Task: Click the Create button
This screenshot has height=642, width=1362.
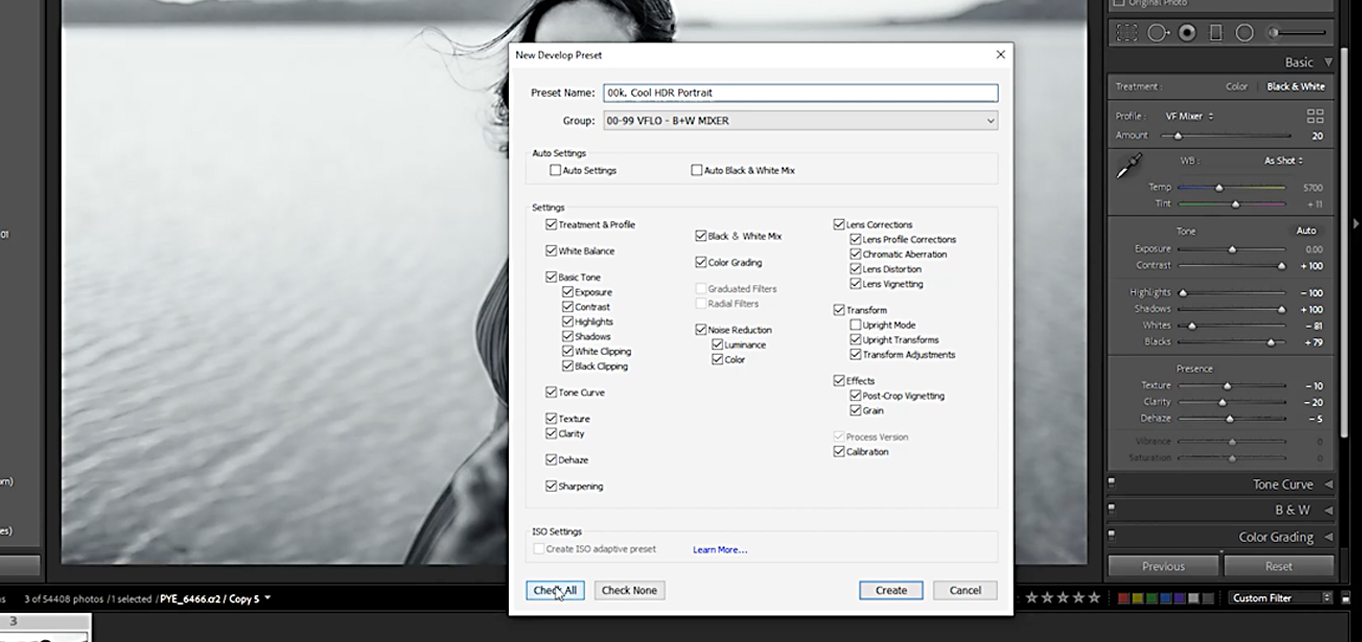Action: [x=891, y=590]
